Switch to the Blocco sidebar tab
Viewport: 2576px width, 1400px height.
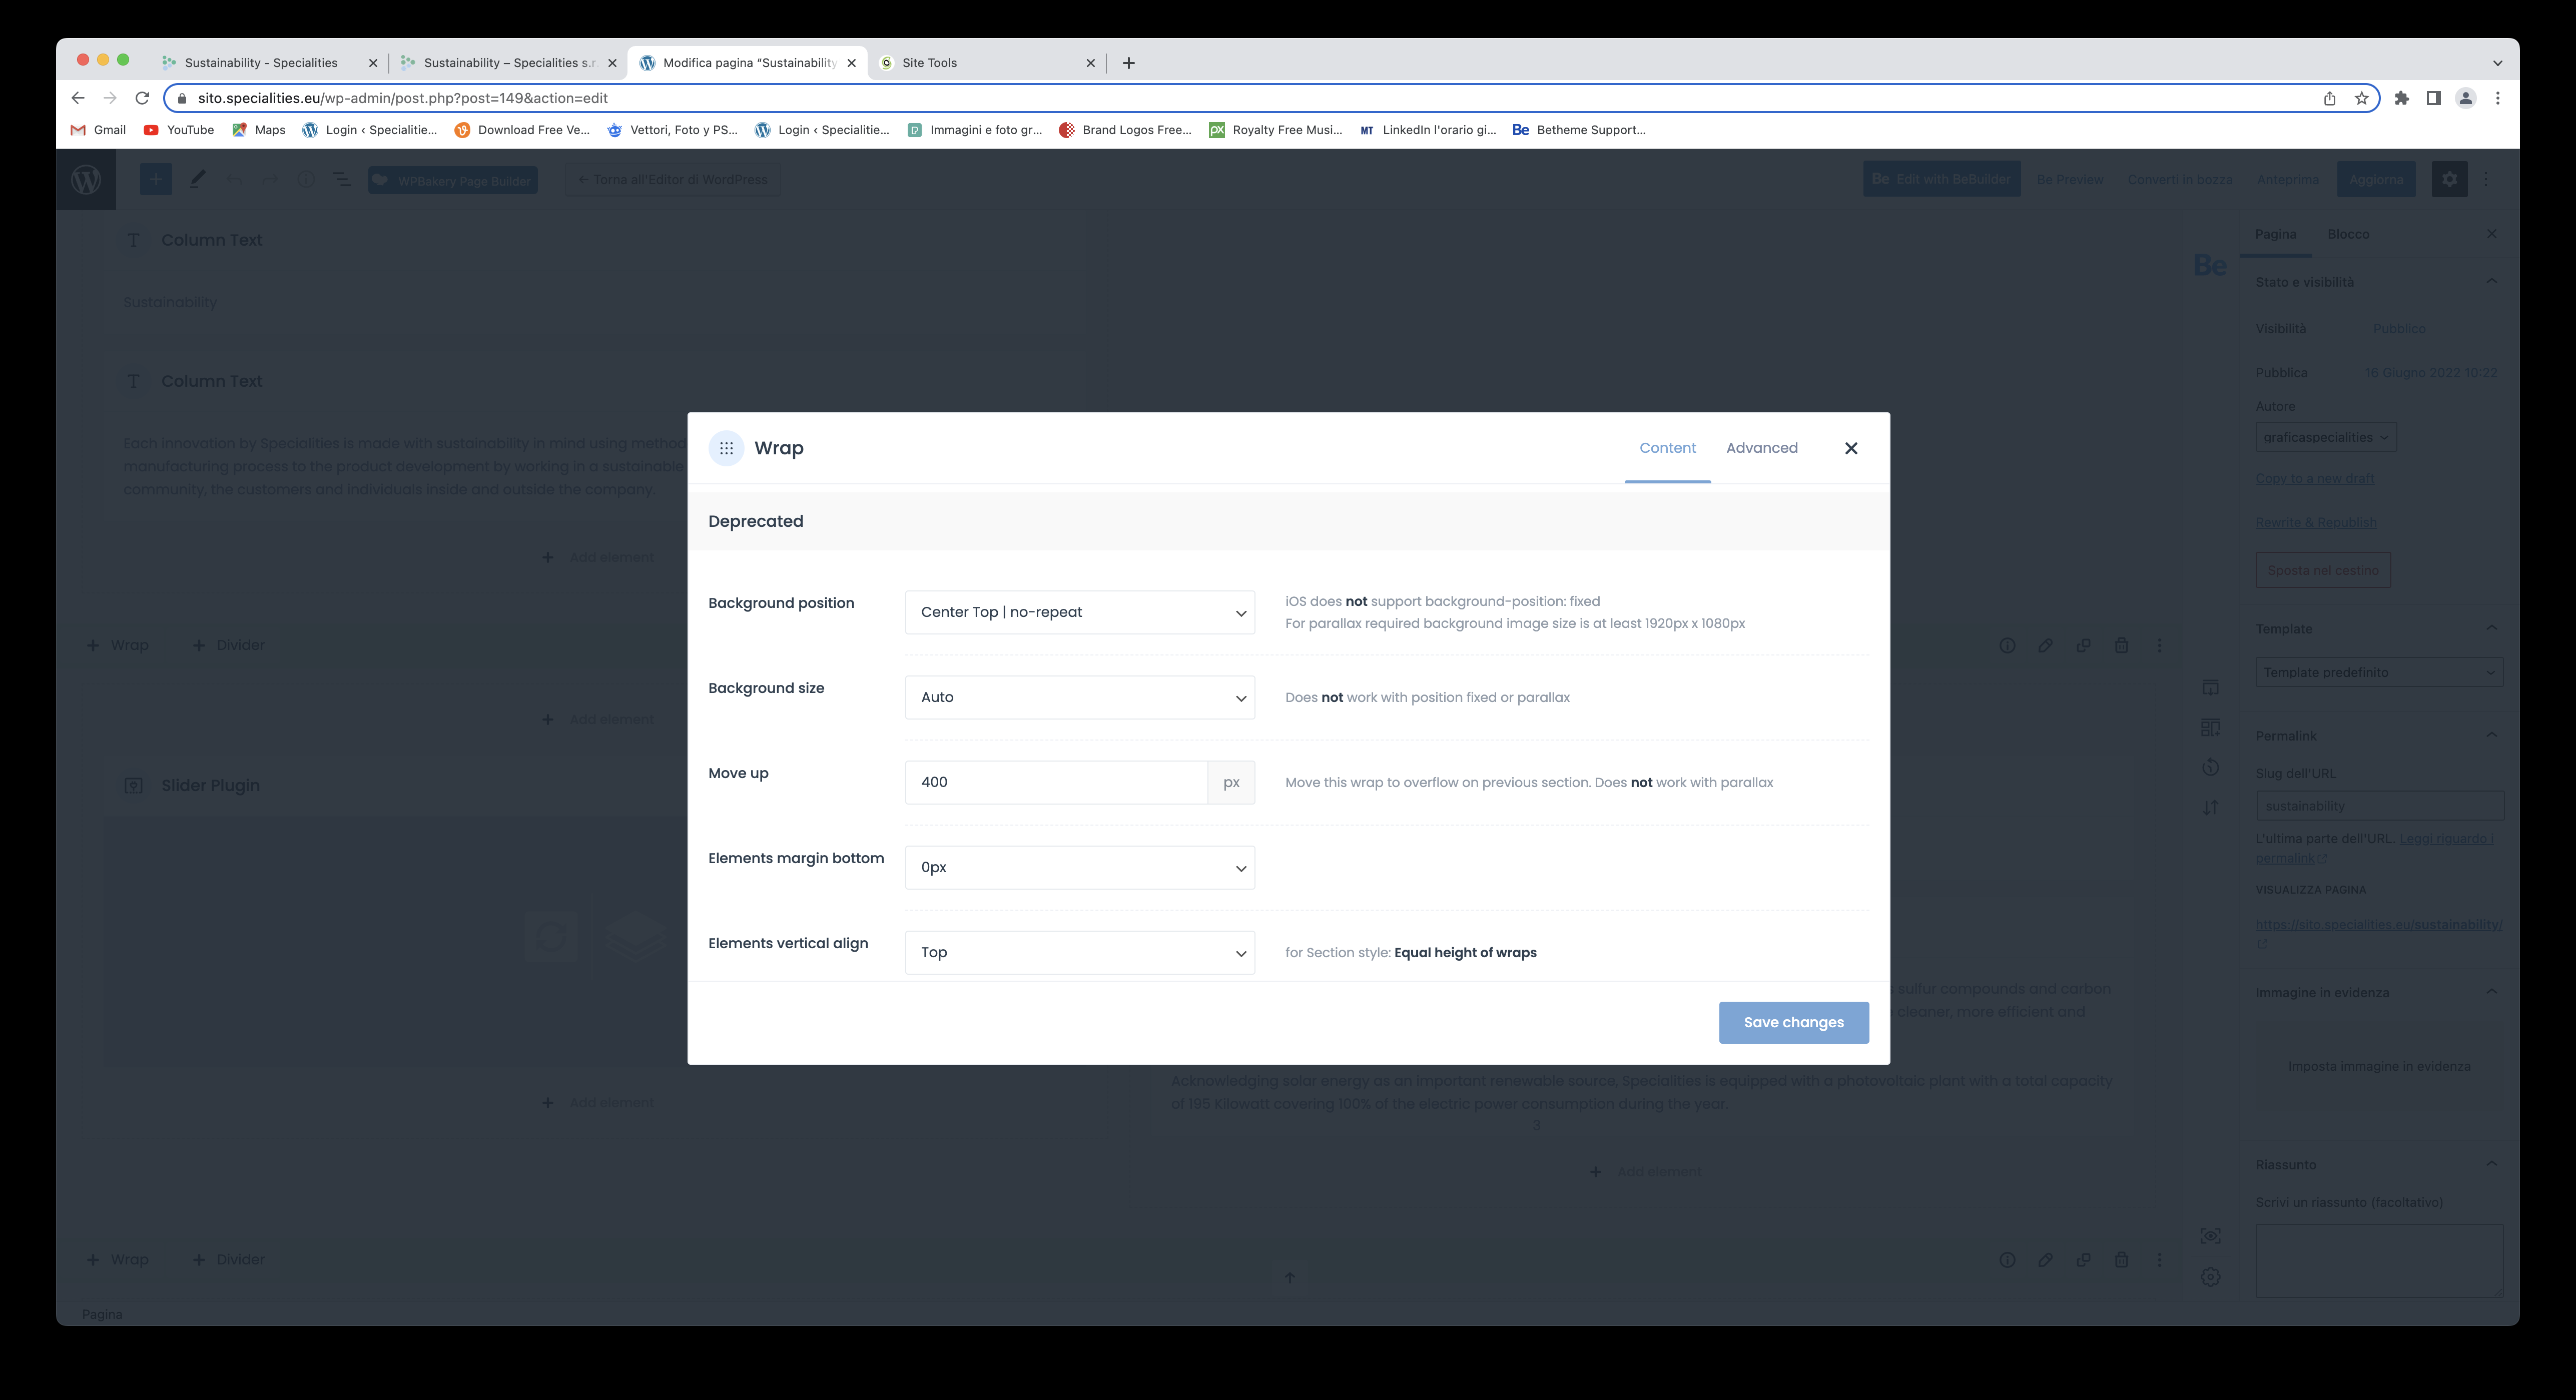pyautogui.click(x=2348, y=234)
